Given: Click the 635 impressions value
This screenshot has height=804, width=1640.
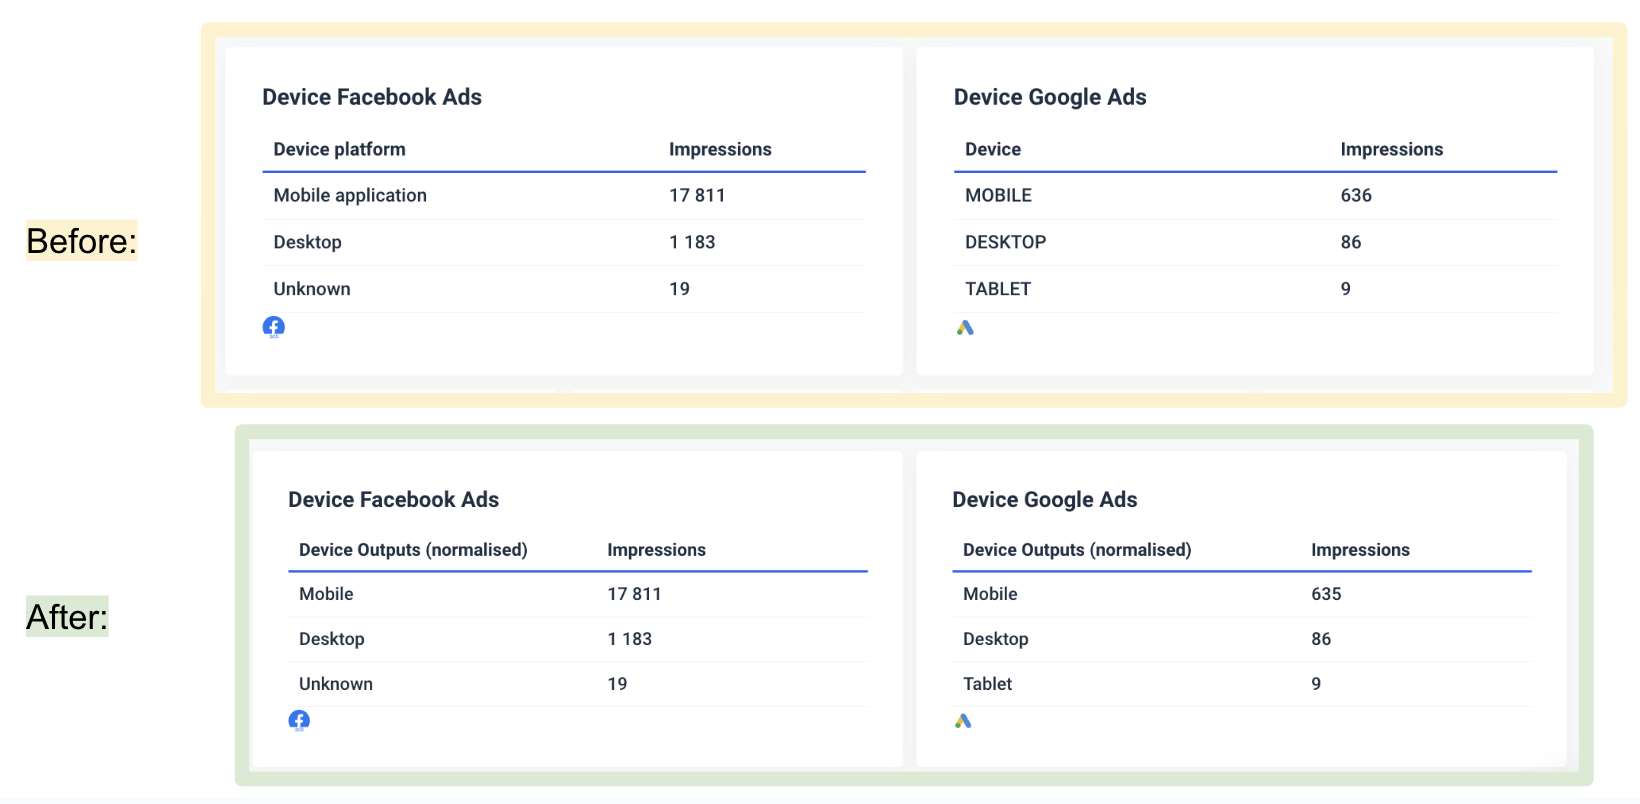Looking at the screenshot, I should click(1326, 594).
